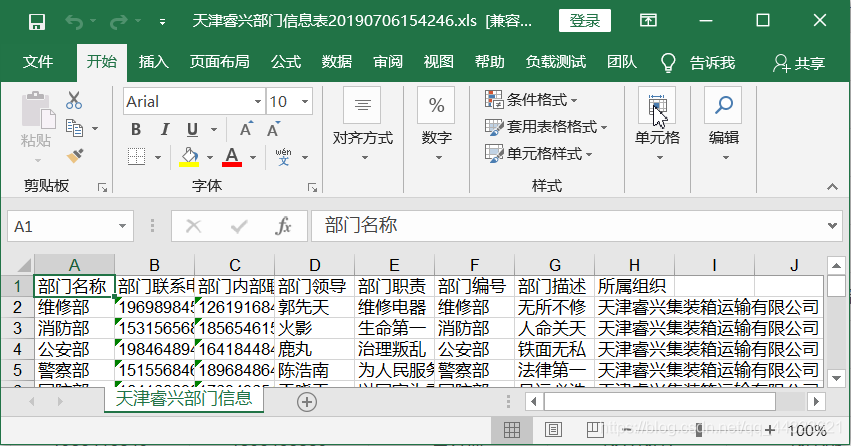
Task: Open the 文件 menu tab
Action: [x=38, y=62]
